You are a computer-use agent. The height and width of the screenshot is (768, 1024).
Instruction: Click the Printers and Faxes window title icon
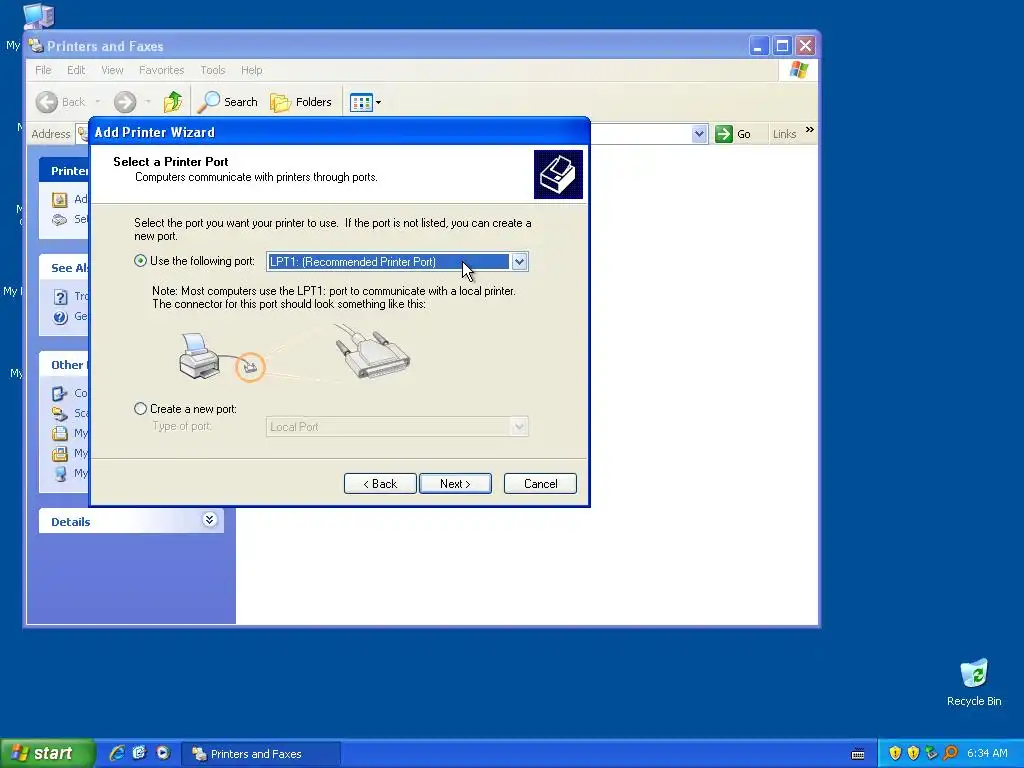click(37, 46)
